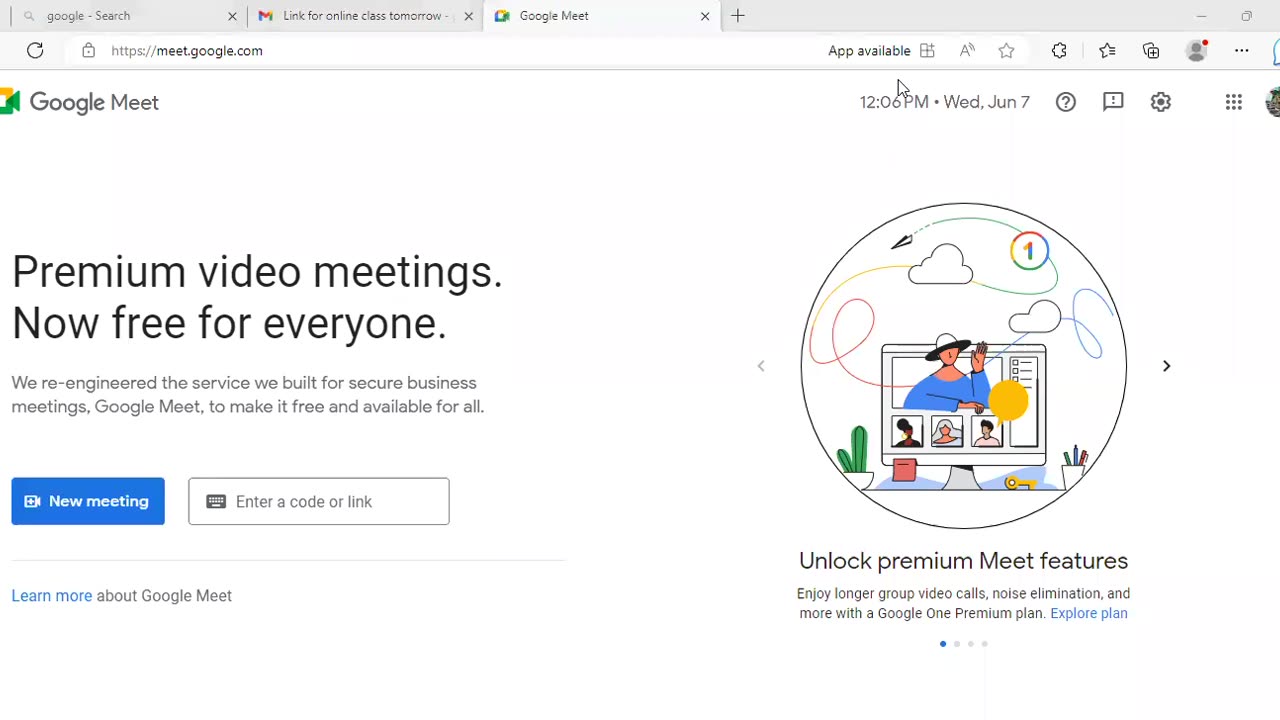This screenshot has width=1280, height=720.
Task: Select the Google Meet browser tab
Action: [x=601, y=16]
